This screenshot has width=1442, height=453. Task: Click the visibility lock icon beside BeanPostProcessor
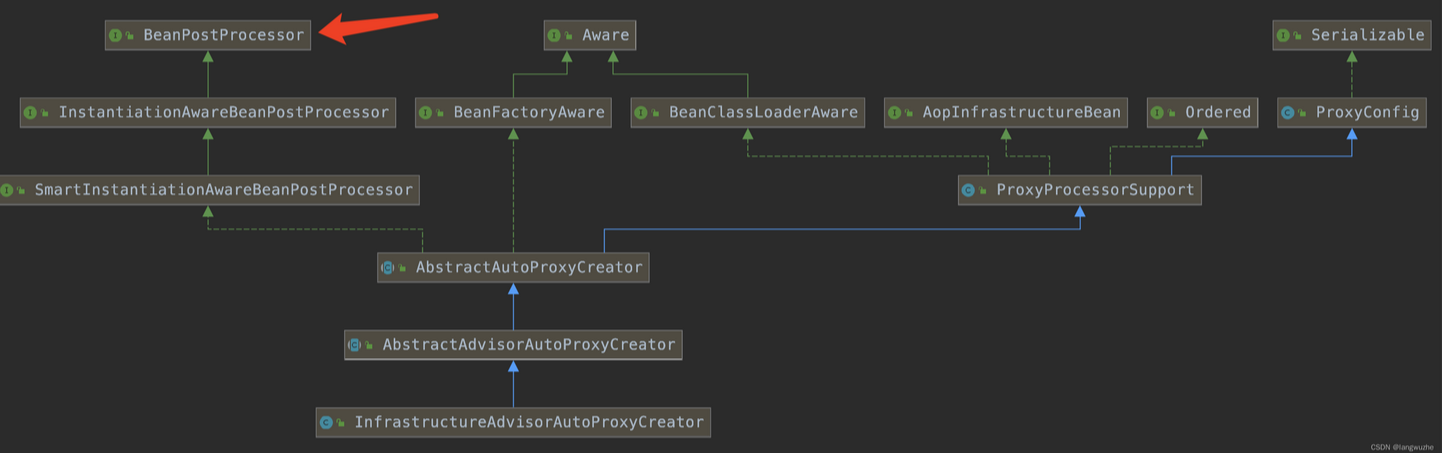click(x=131, y=36)
